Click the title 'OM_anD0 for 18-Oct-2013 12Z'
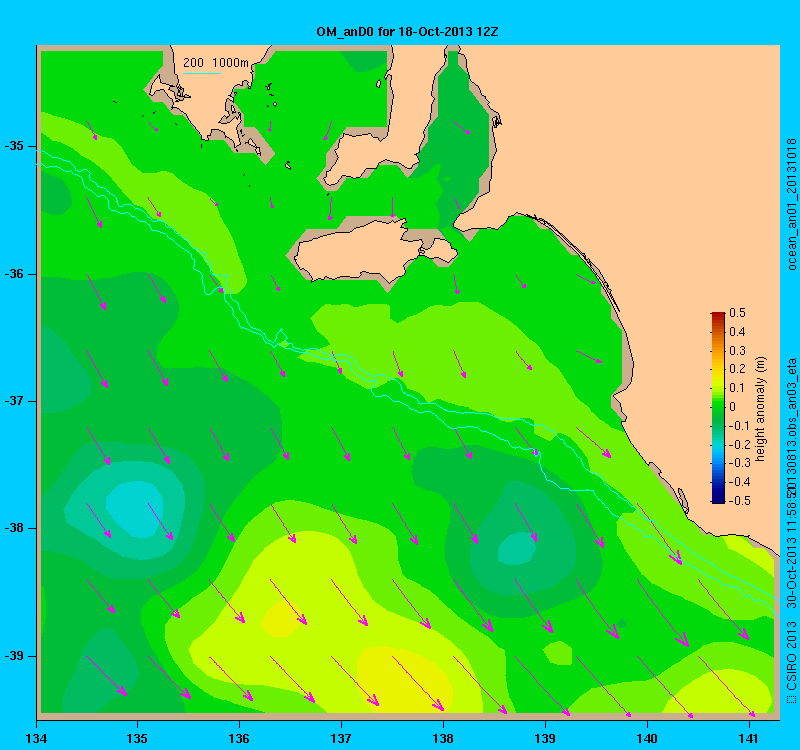 pos(407,32)
